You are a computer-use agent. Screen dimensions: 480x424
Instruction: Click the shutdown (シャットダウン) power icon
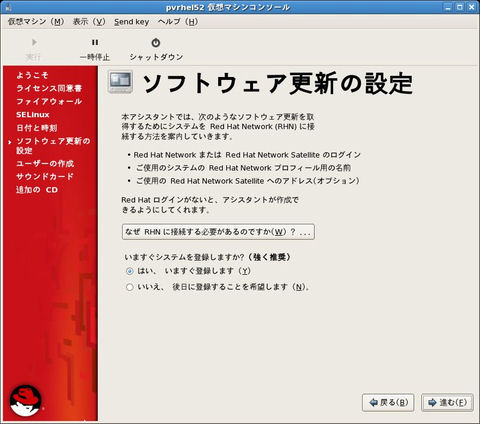pyautogui.click(x=156, y=43)
